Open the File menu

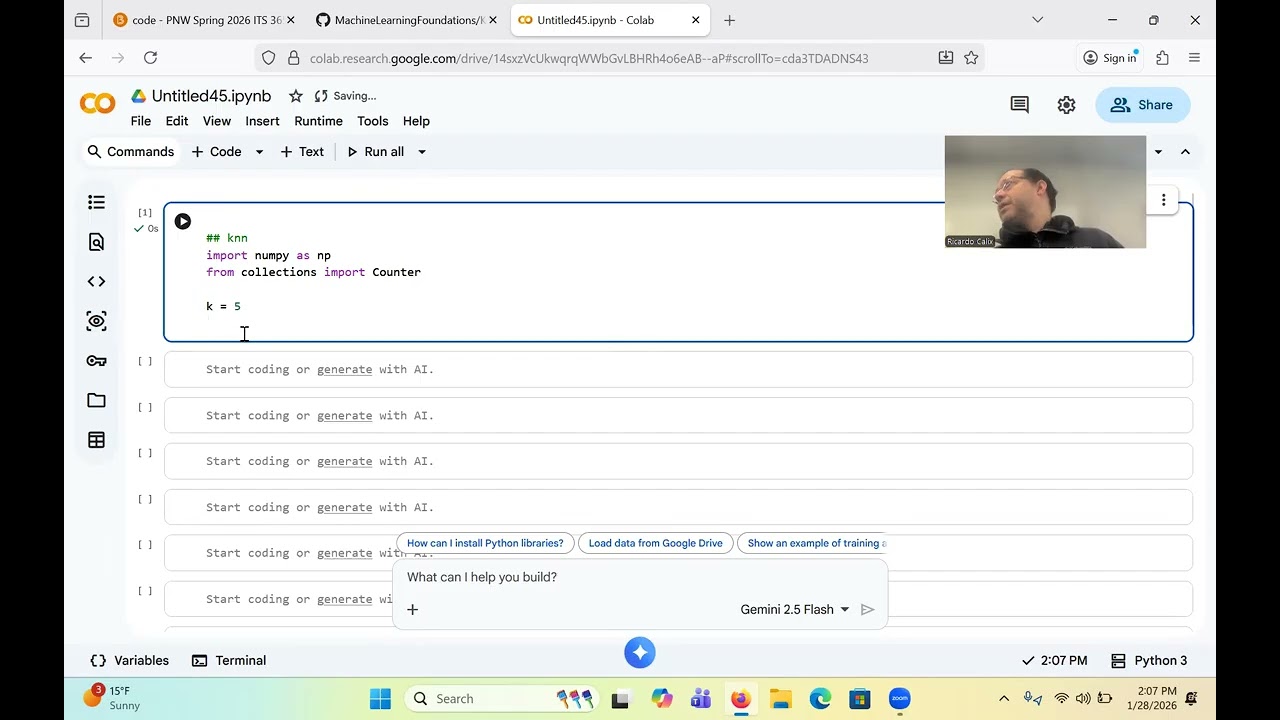(x=141, y=121)
